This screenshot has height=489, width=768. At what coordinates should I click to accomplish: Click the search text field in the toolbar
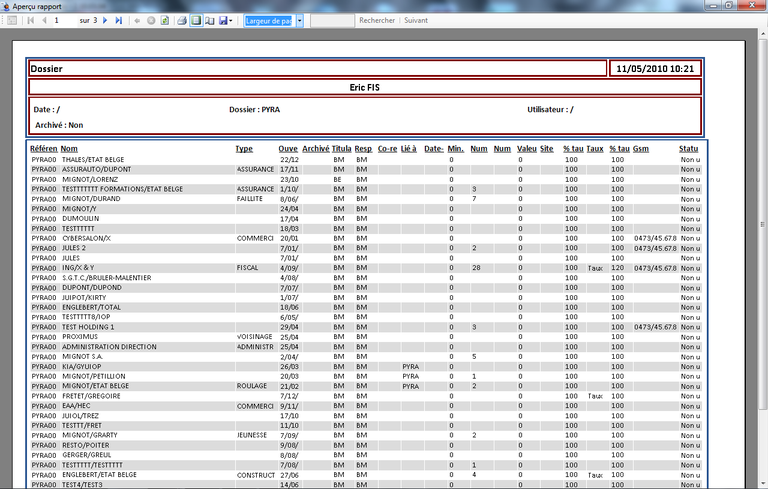332,20
